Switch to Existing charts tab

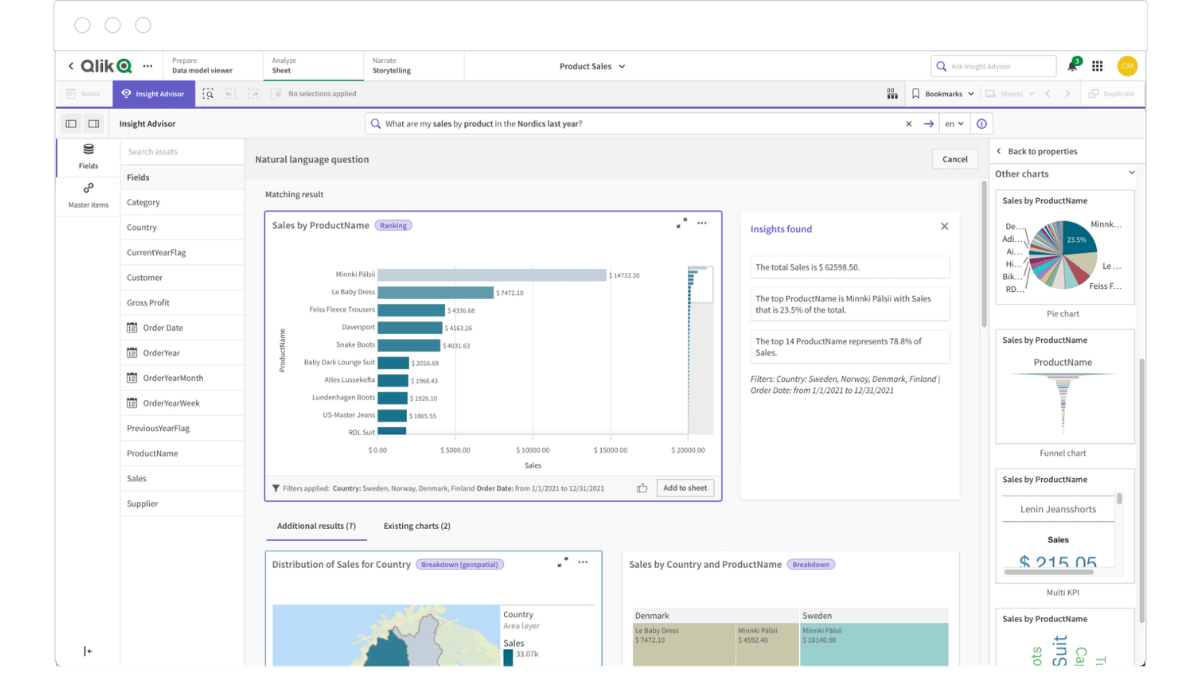coord(417,526)
